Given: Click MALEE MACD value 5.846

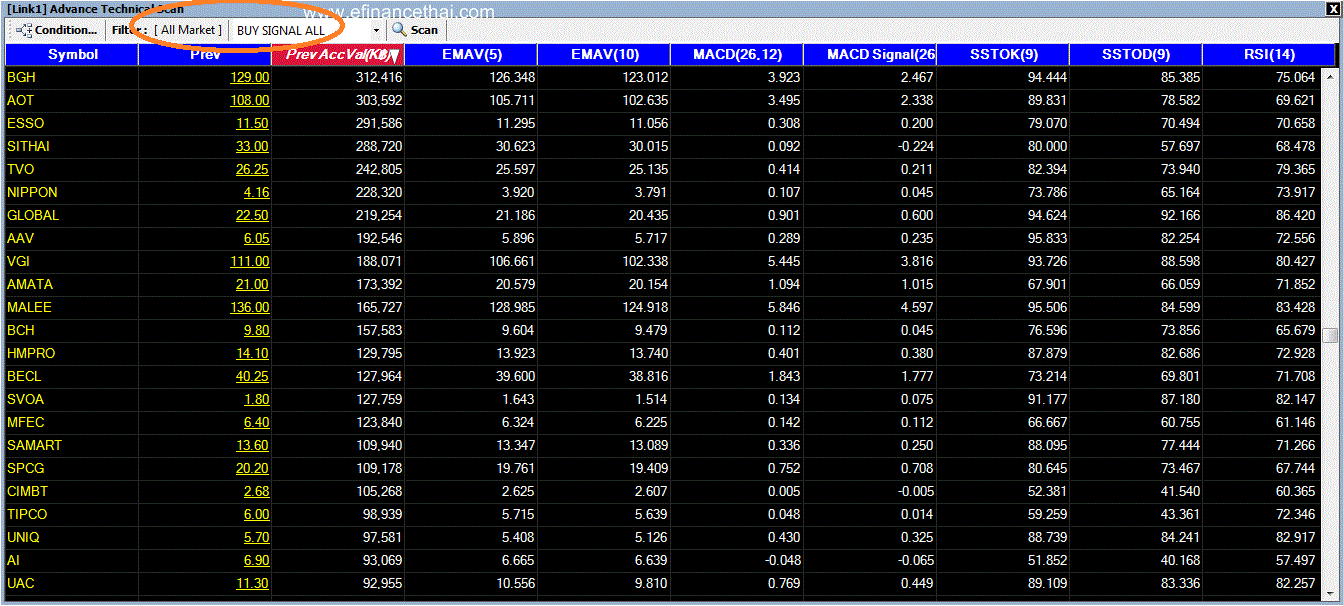Looking at the screenshot, I should pyautogui.click(x=784, y=307).
